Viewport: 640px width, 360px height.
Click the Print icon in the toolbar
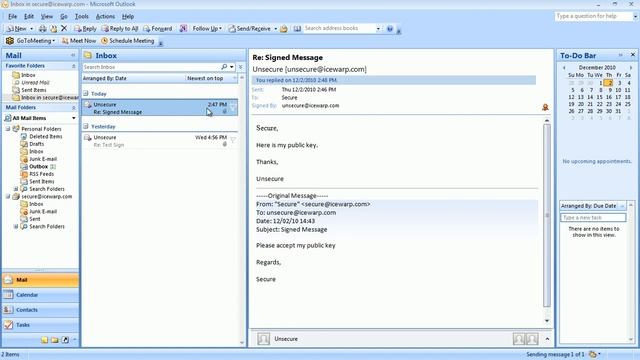pyautogui.click(x=42, y=29)
